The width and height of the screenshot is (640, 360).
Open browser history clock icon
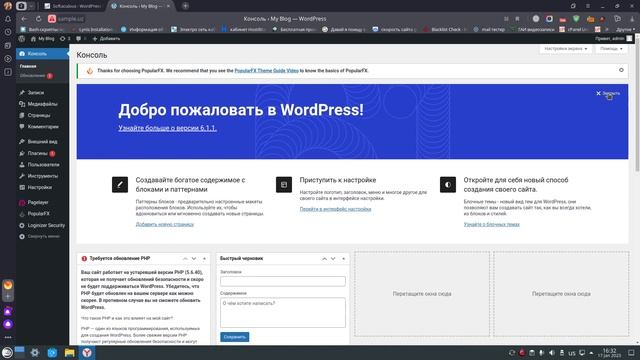(8, 32)
